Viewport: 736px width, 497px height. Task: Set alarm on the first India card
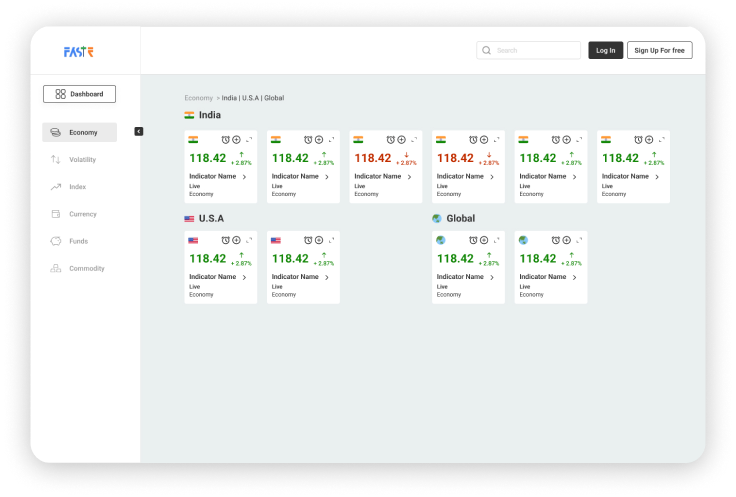click(x=225, y=140)
